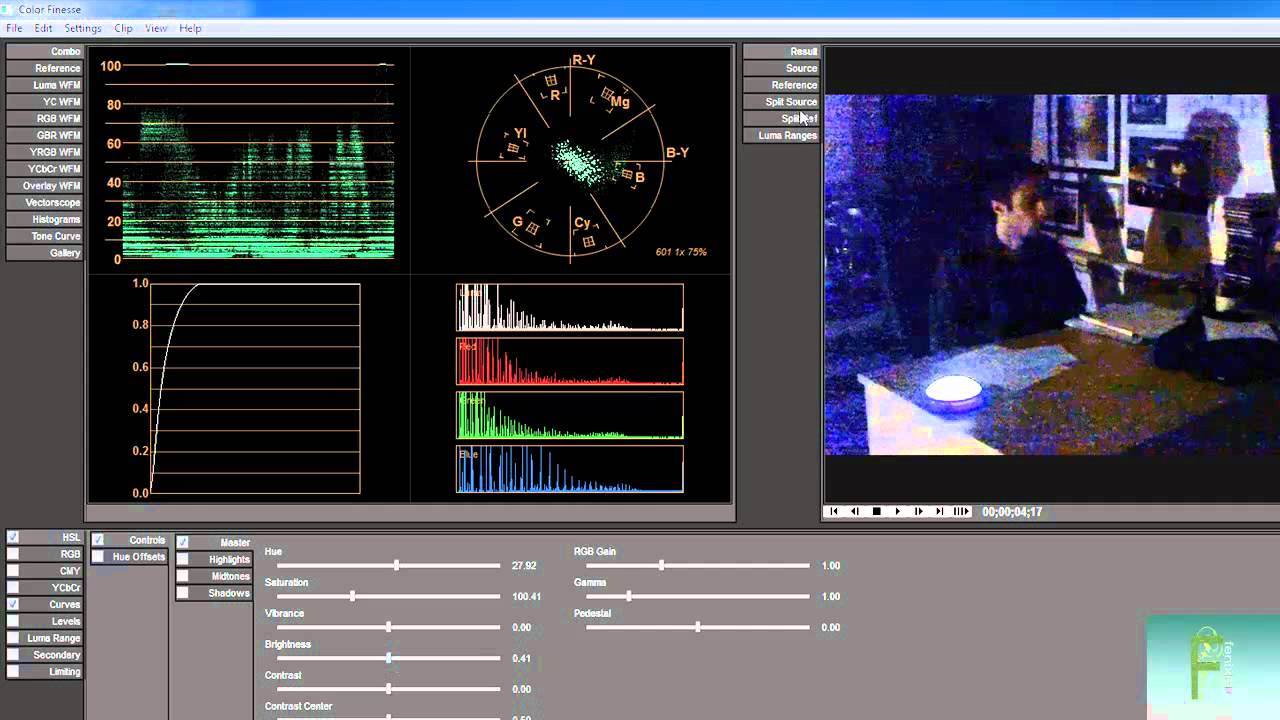Switch to the RGB WFM scope
Viewport: 1280px width, 720px height.
click(44, 118)
